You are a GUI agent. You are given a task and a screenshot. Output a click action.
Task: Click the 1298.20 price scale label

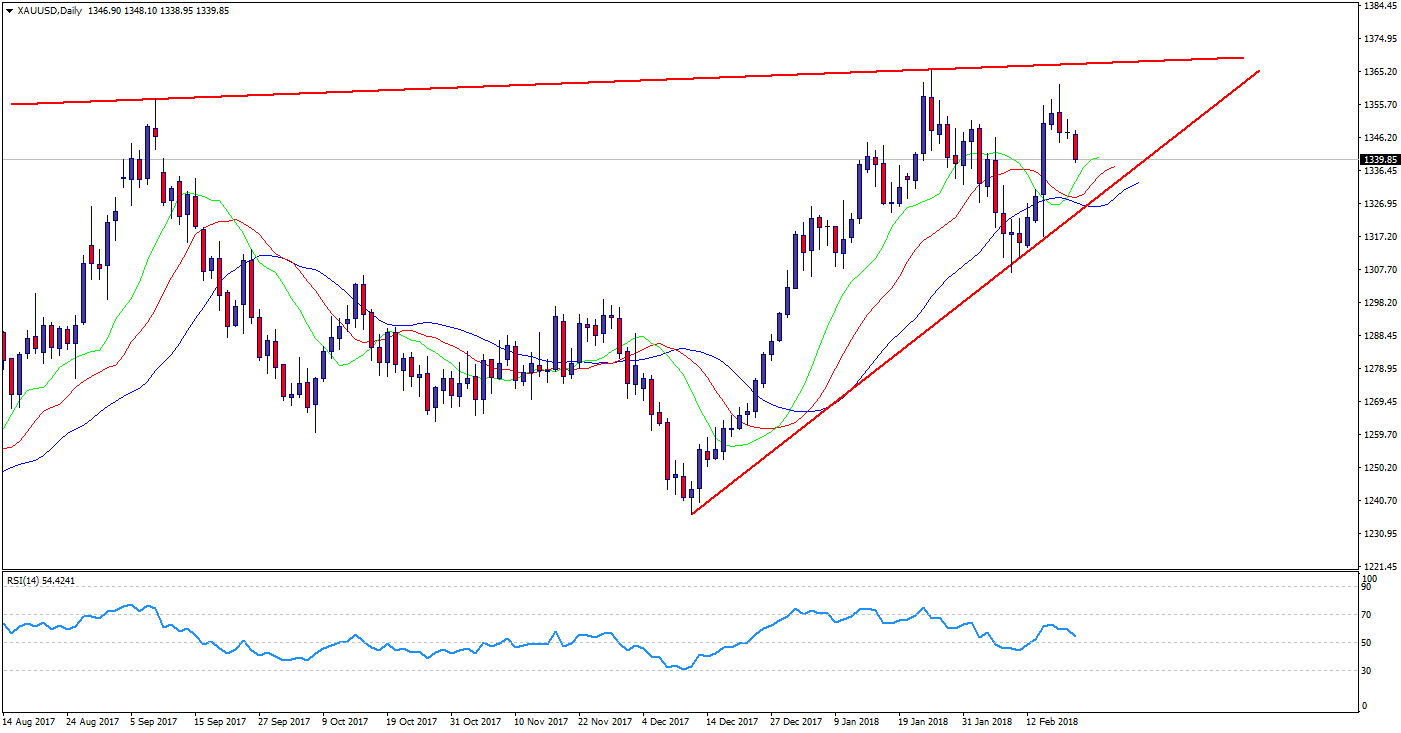click(1379, 303)
